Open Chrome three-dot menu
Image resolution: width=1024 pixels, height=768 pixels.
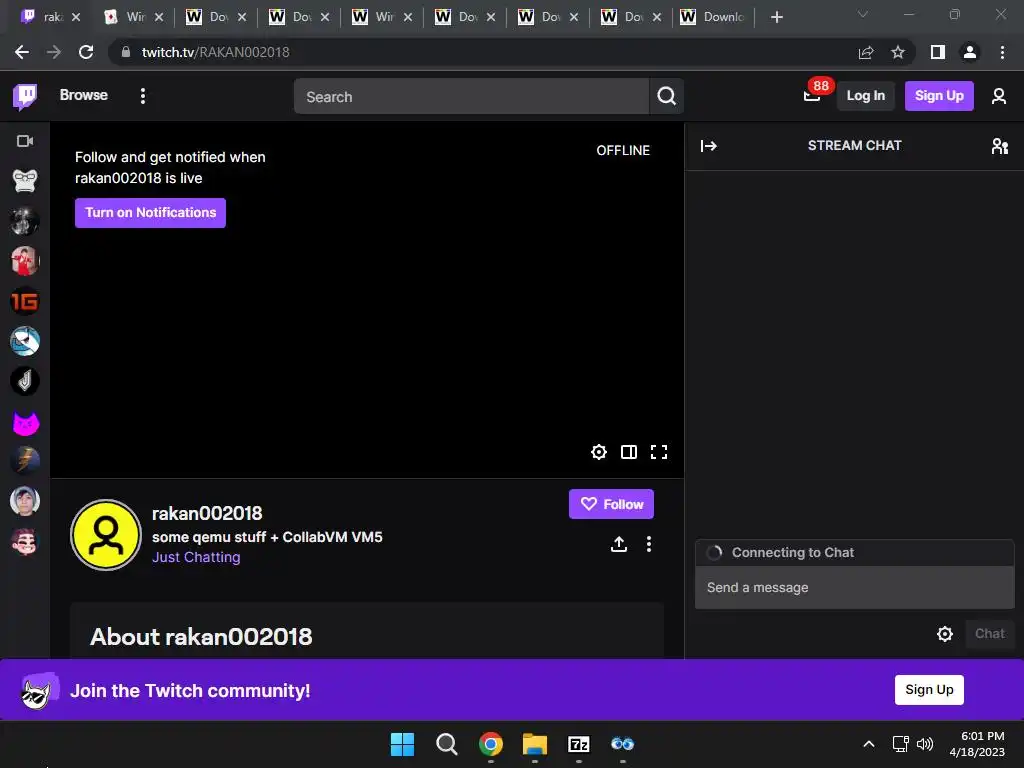coord(1002,52)
